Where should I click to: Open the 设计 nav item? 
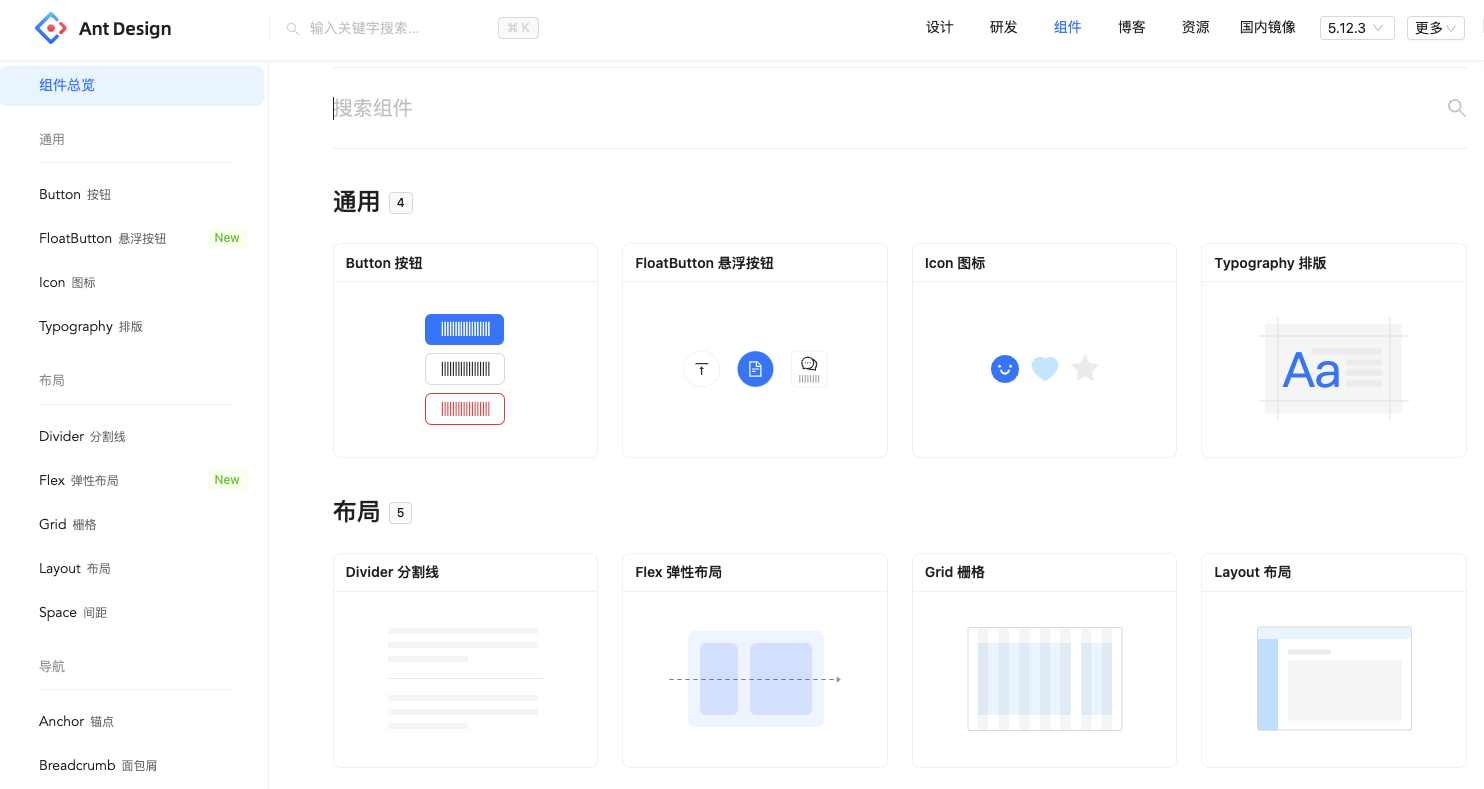(x=940, y=28)
